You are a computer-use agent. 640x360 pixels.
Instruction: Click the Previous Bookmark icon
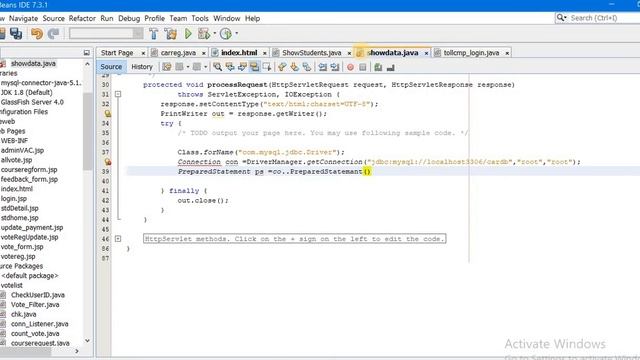(282, 67)
